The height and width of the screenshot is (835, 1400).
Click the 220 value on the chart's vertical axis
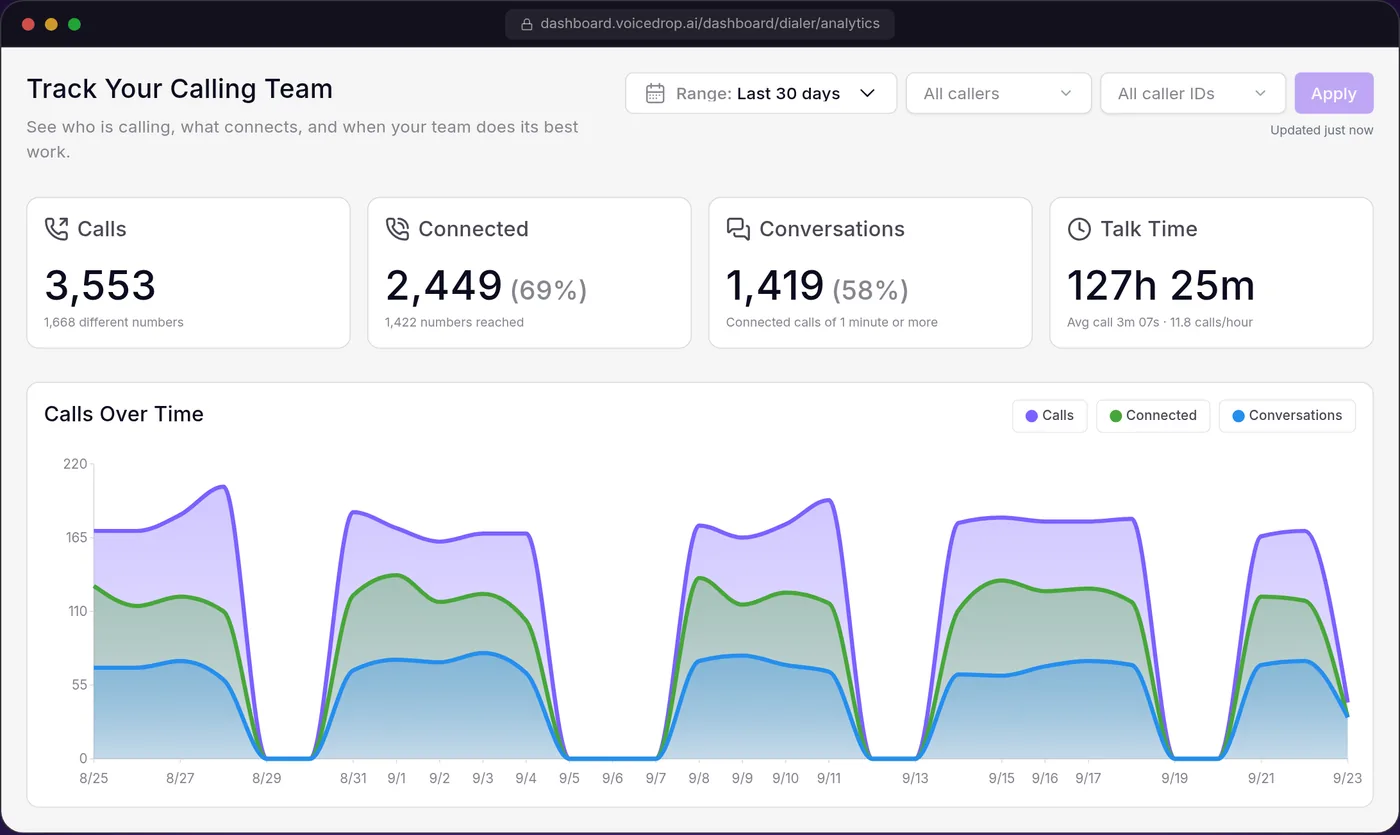pos(75,464)
